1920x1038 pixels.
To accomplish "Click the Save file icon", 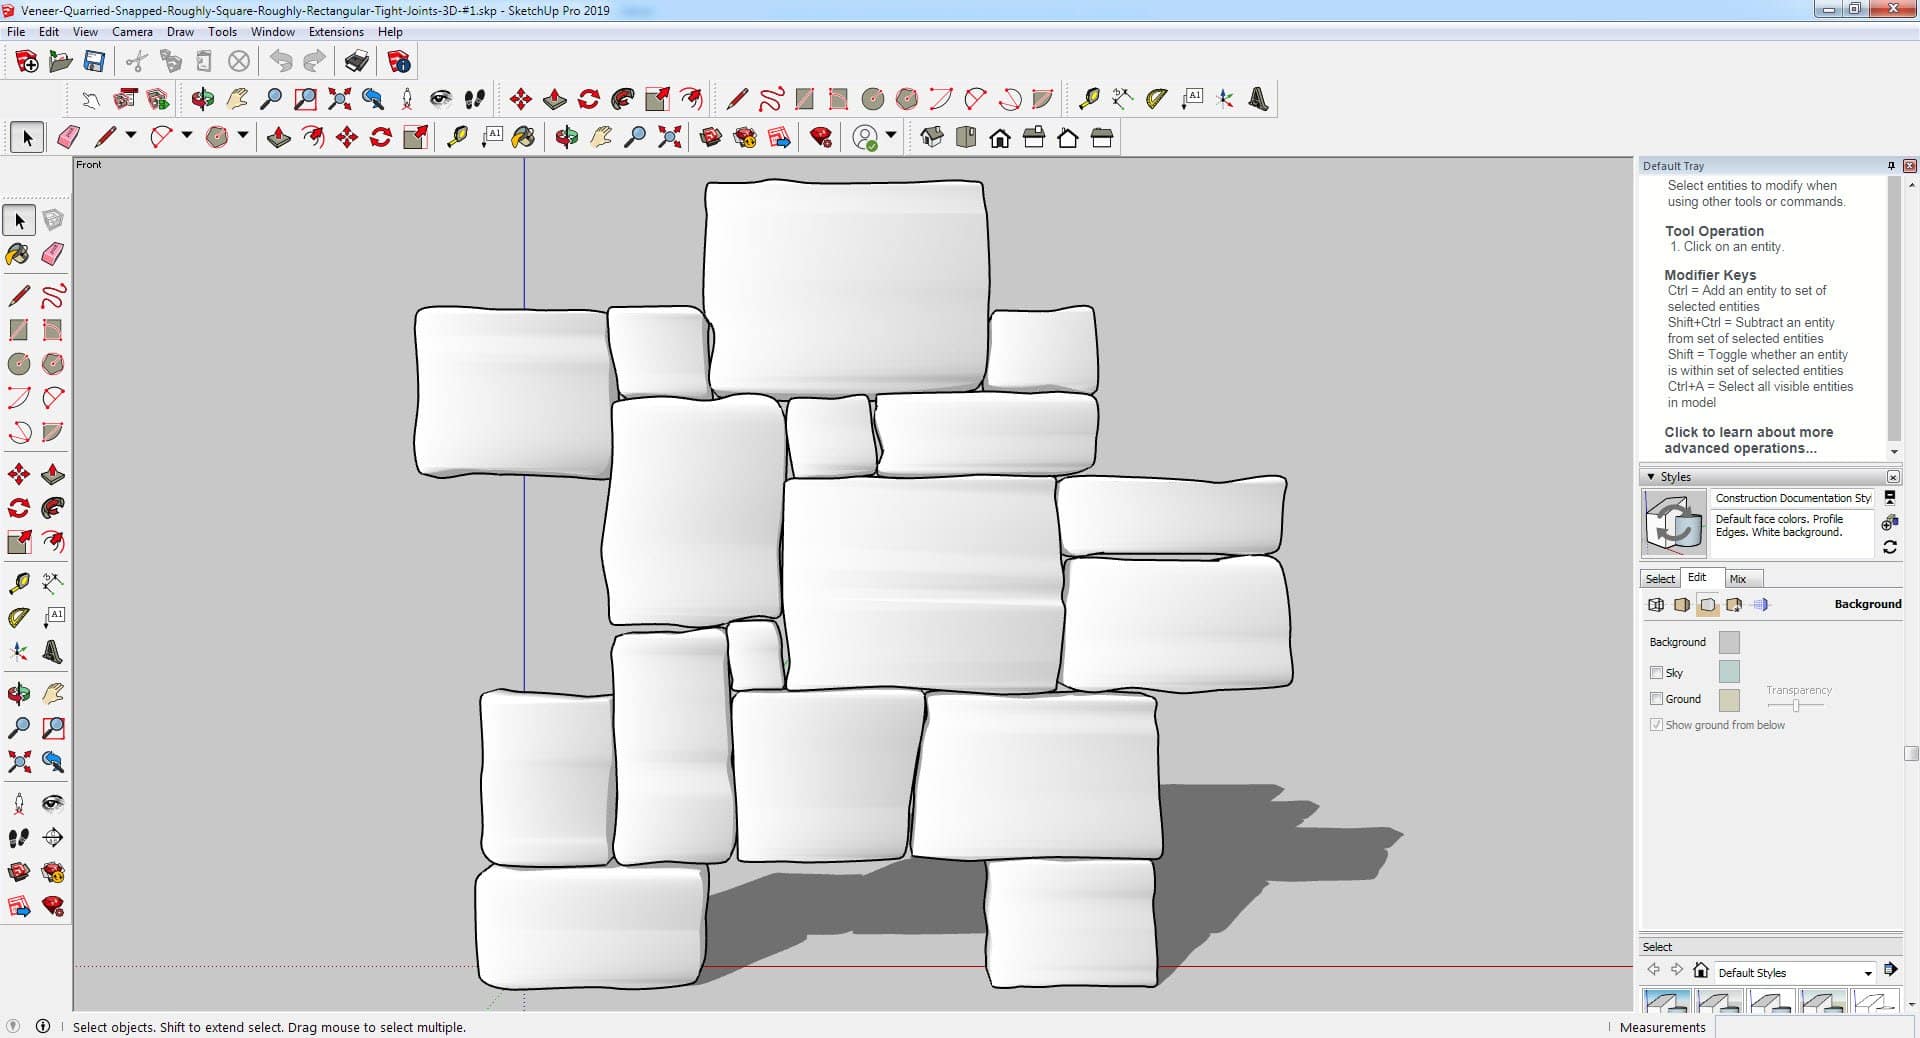I will pyautogui.click(x=94, y=62).
